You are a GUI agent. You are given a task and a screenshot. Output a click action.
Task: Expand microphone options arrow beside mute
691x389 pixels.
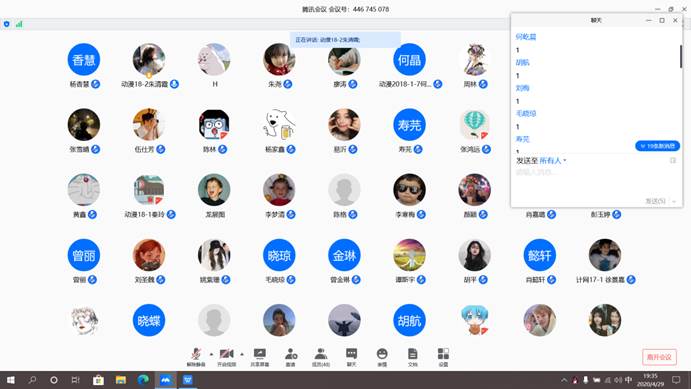point(211,354)
